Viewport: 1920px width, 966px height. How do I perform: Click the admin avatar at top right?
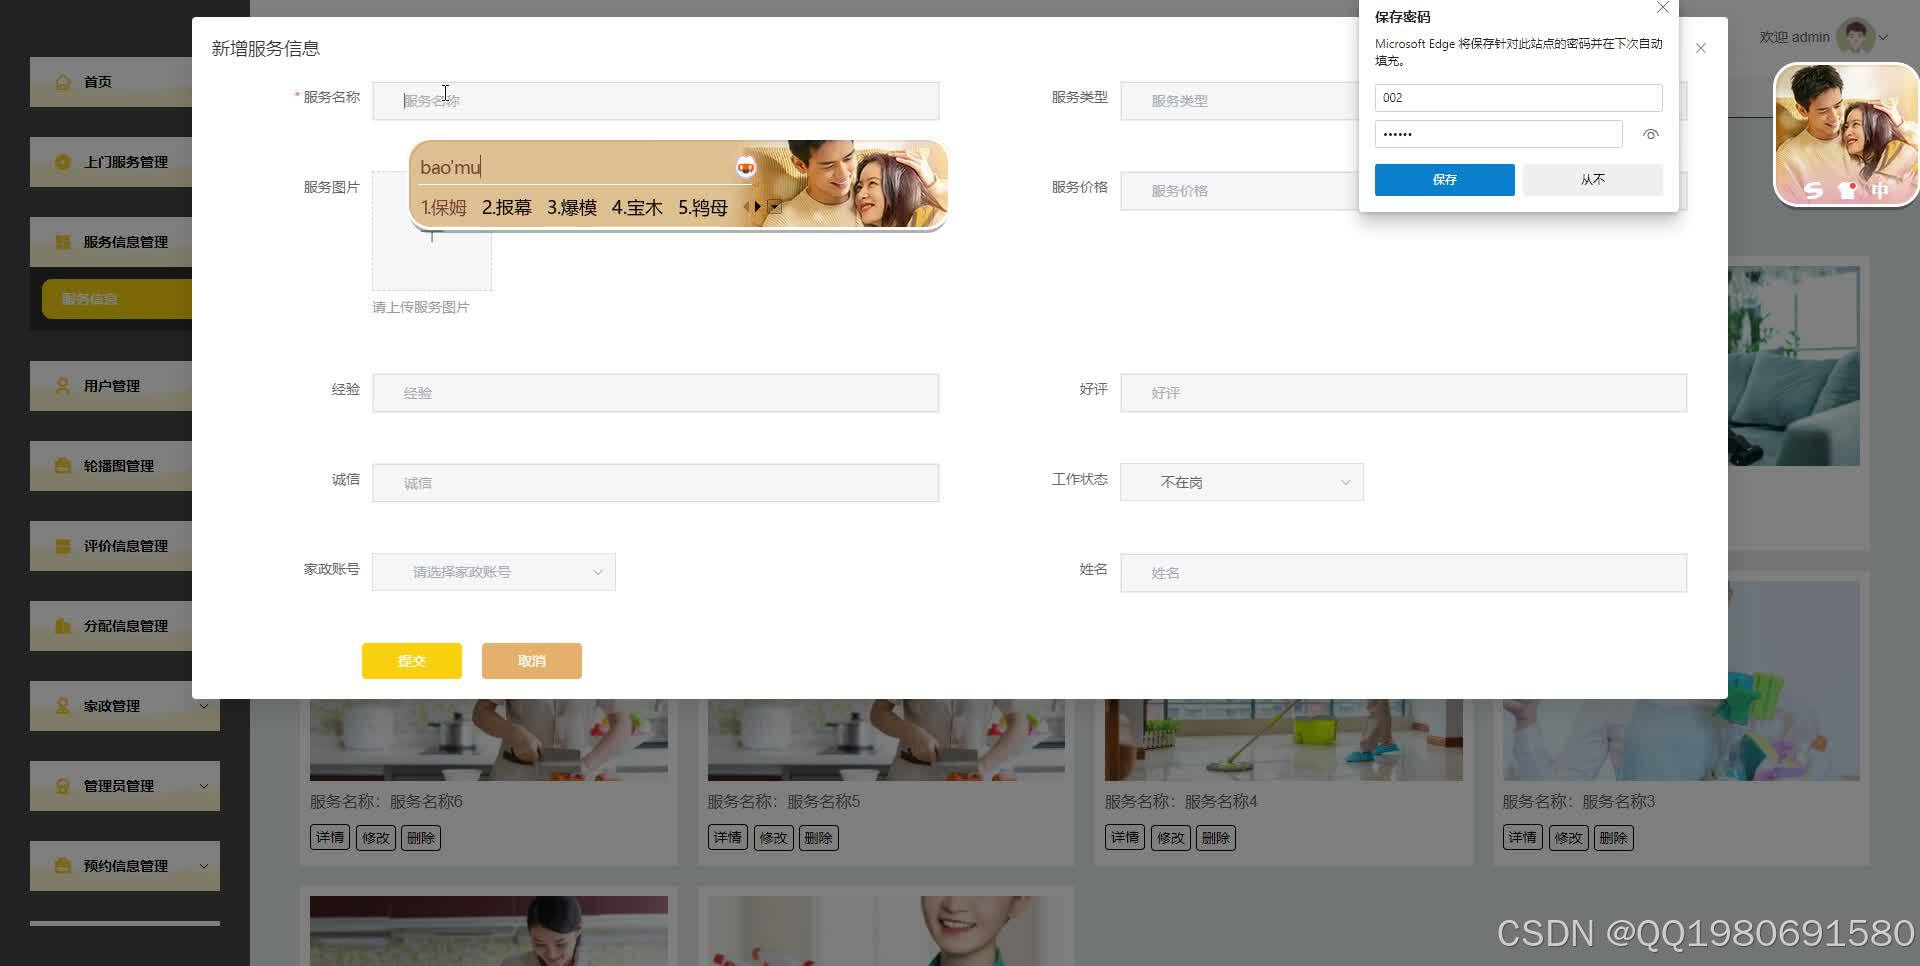pyautogui.click(x=1856, y=37)
